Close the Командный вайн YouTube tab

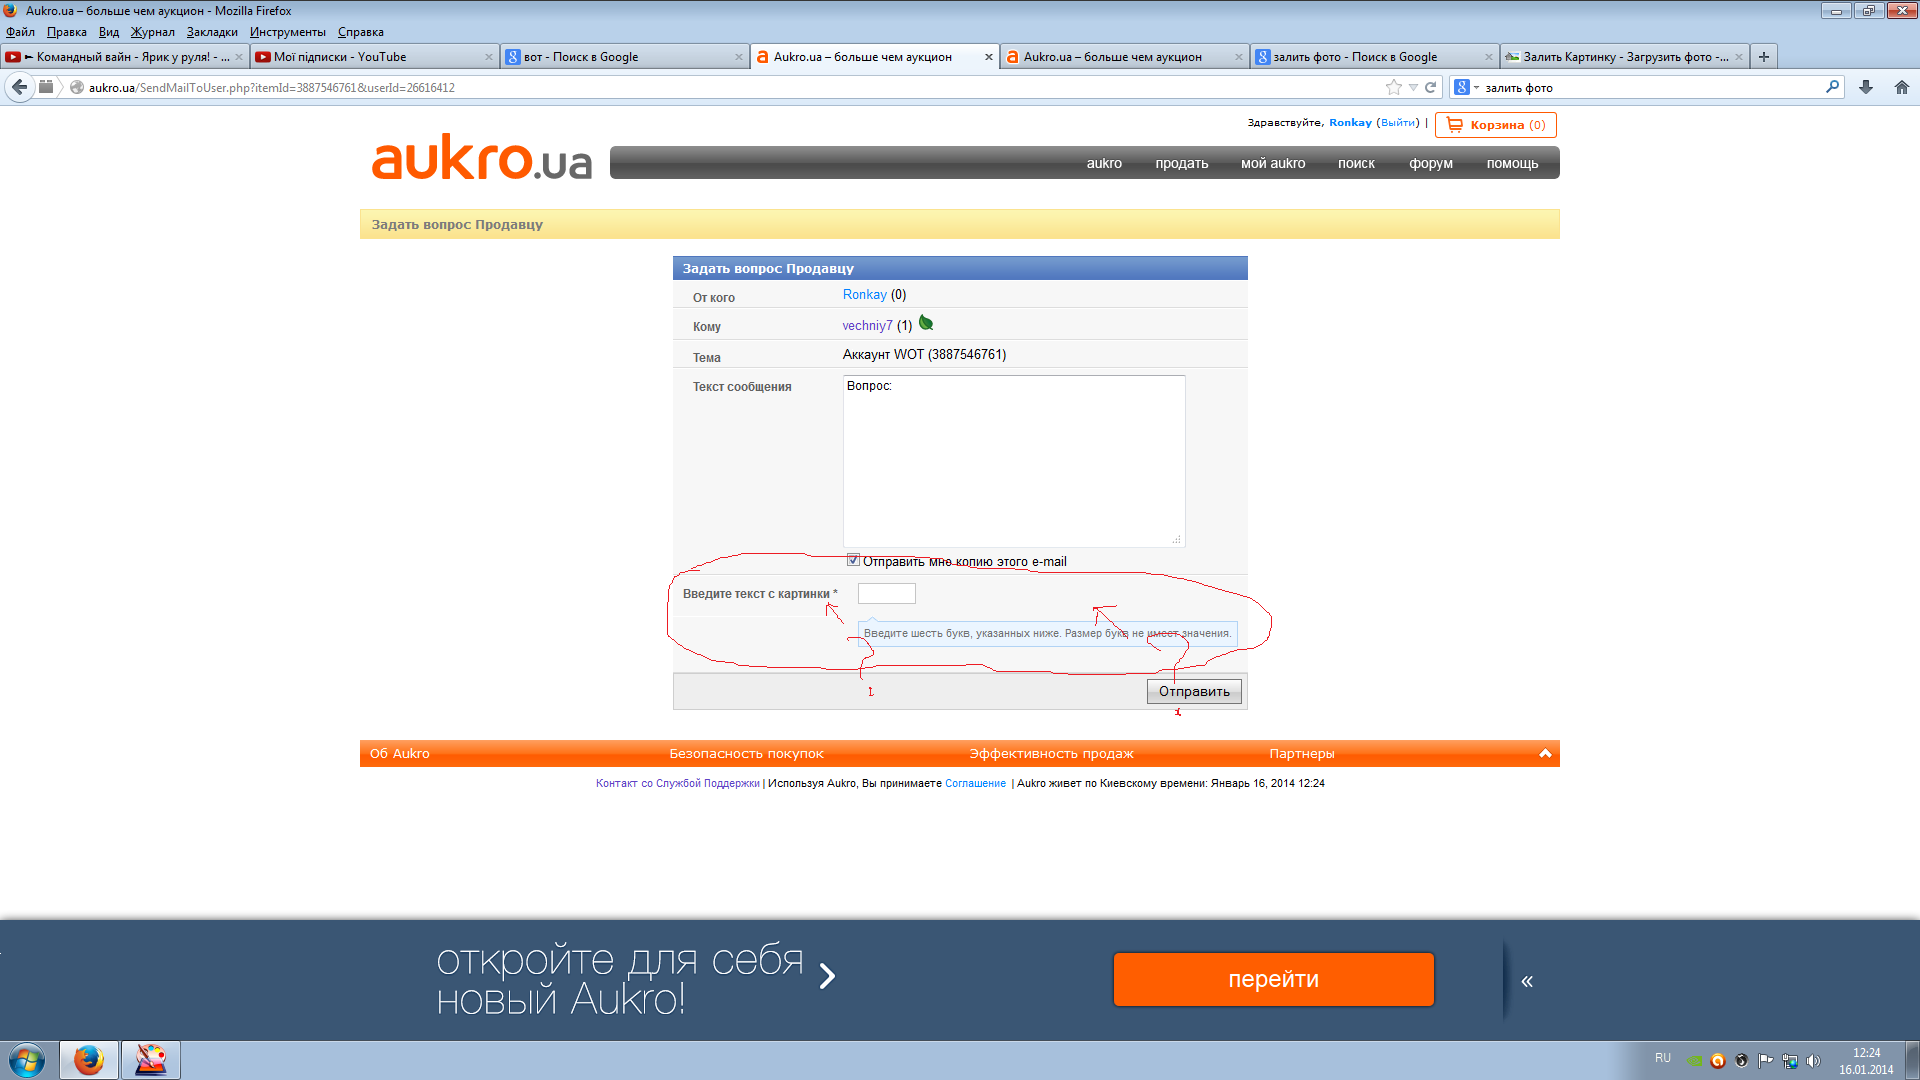239,57
